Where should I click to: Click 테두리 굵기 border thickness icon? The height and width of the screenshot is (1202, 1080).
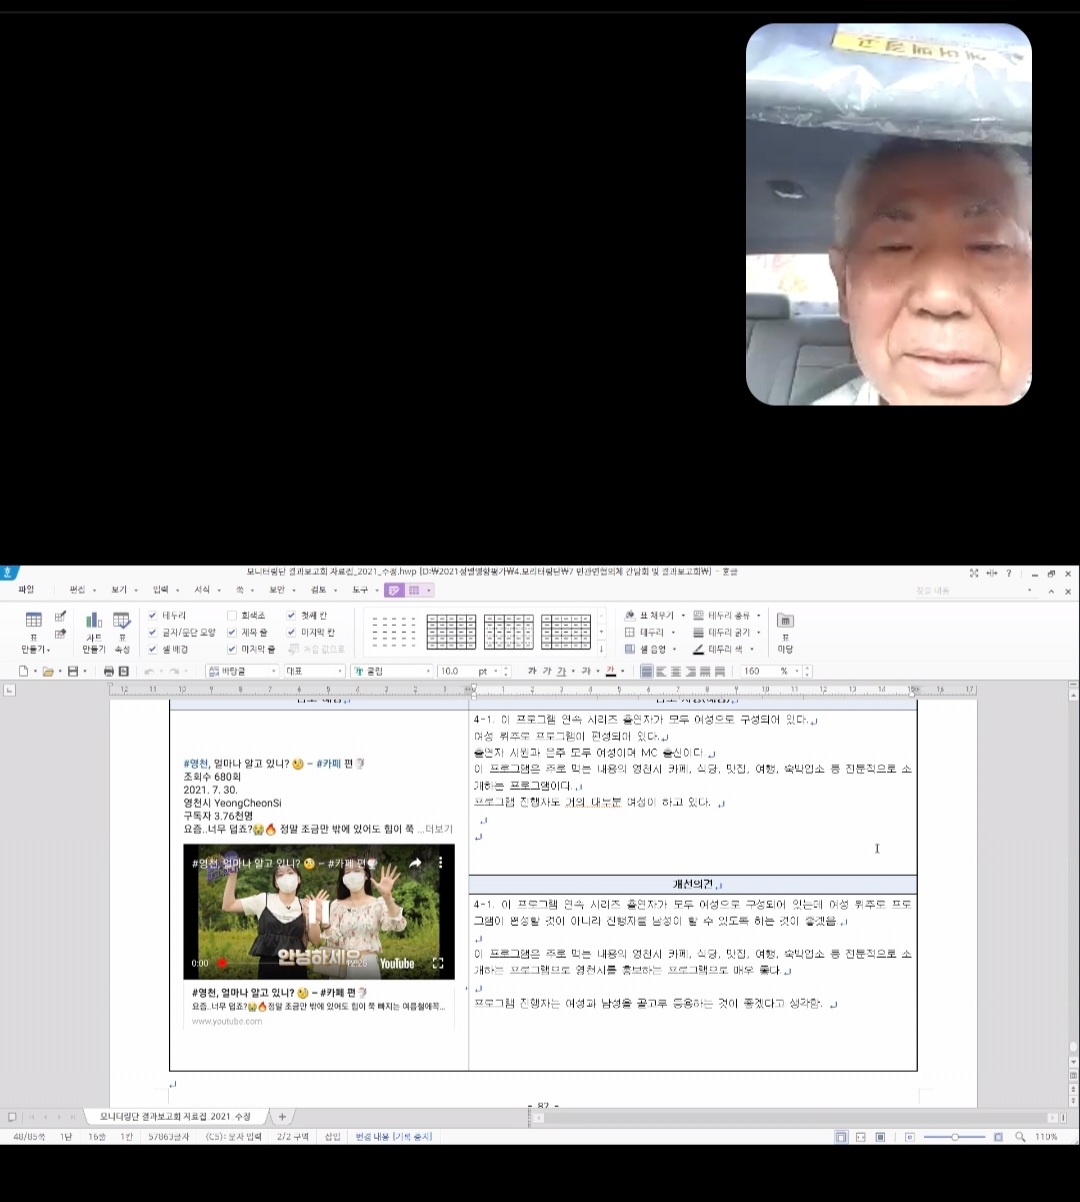698,632
